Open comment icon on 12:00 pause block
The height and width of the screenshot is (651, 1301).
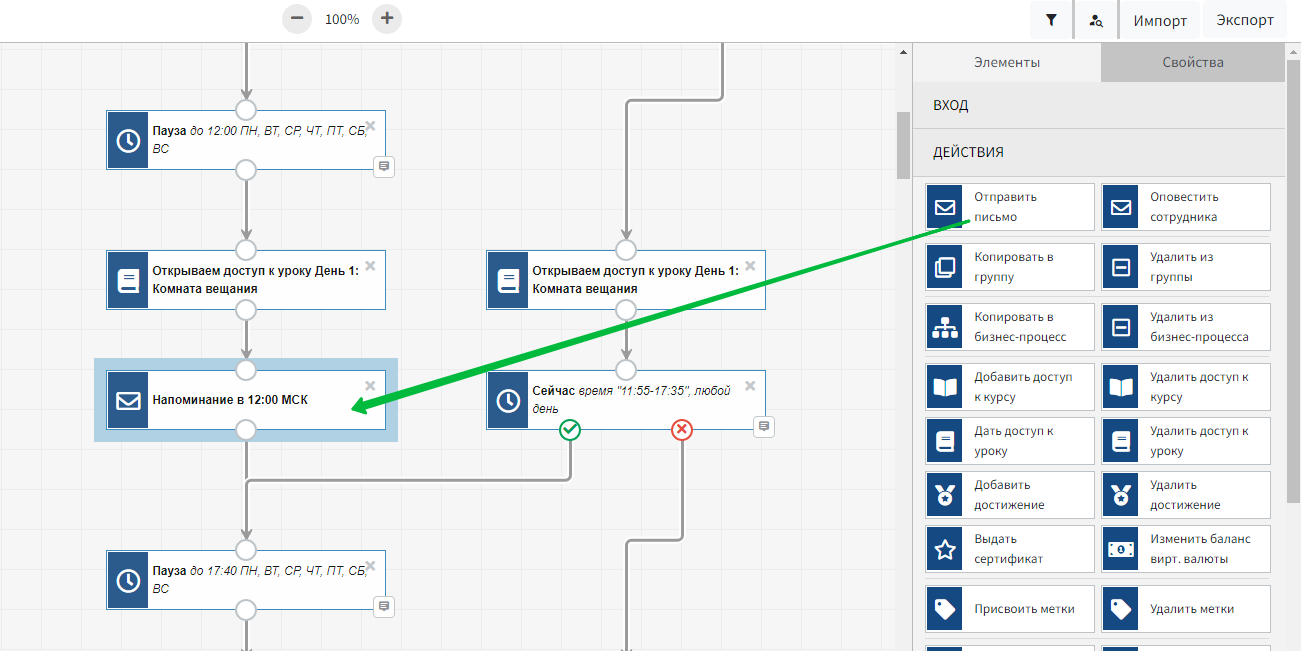click(384, 166)
